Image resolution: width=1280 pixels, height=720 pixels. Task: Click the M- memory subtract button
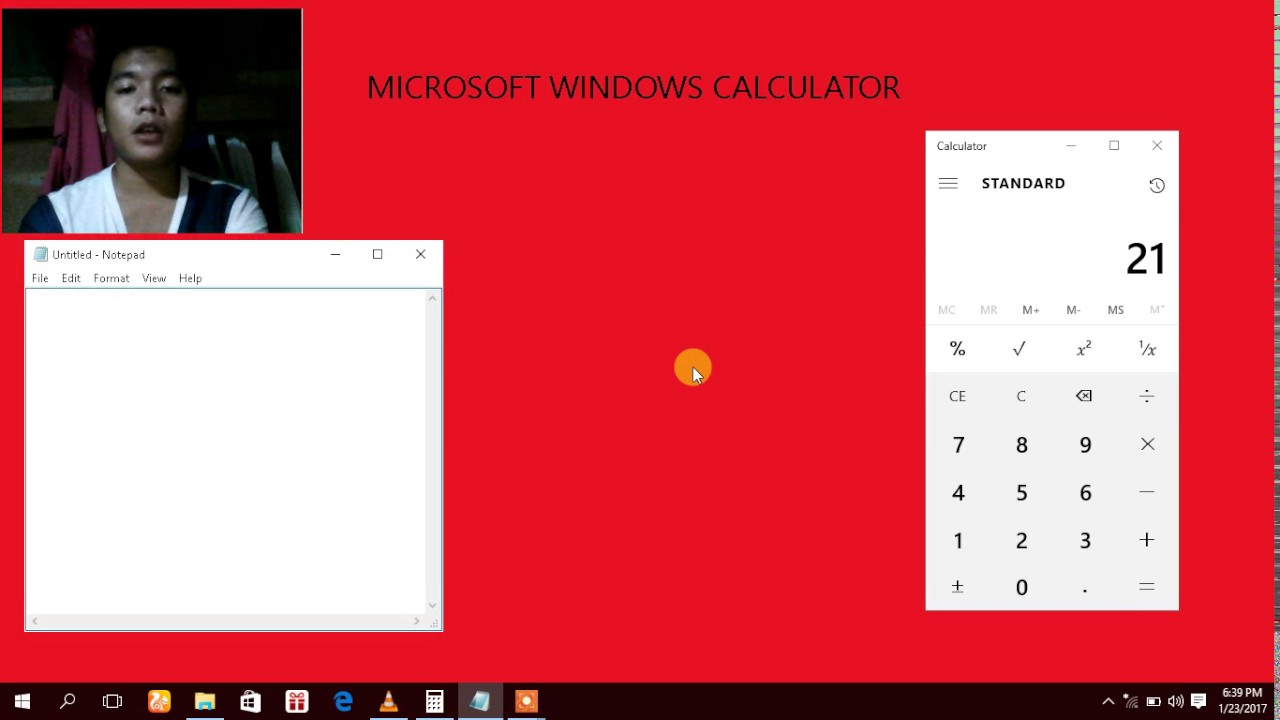tap(1073, 310)
